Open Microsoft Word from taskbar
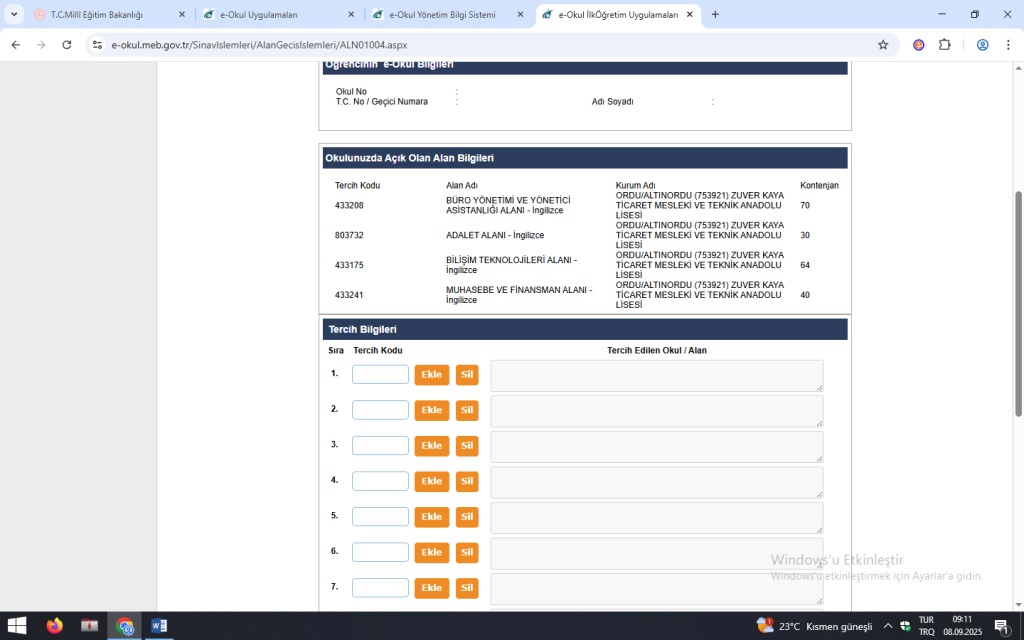The height and width of the screenshot is (640, 1024). (x=159, y=626)
